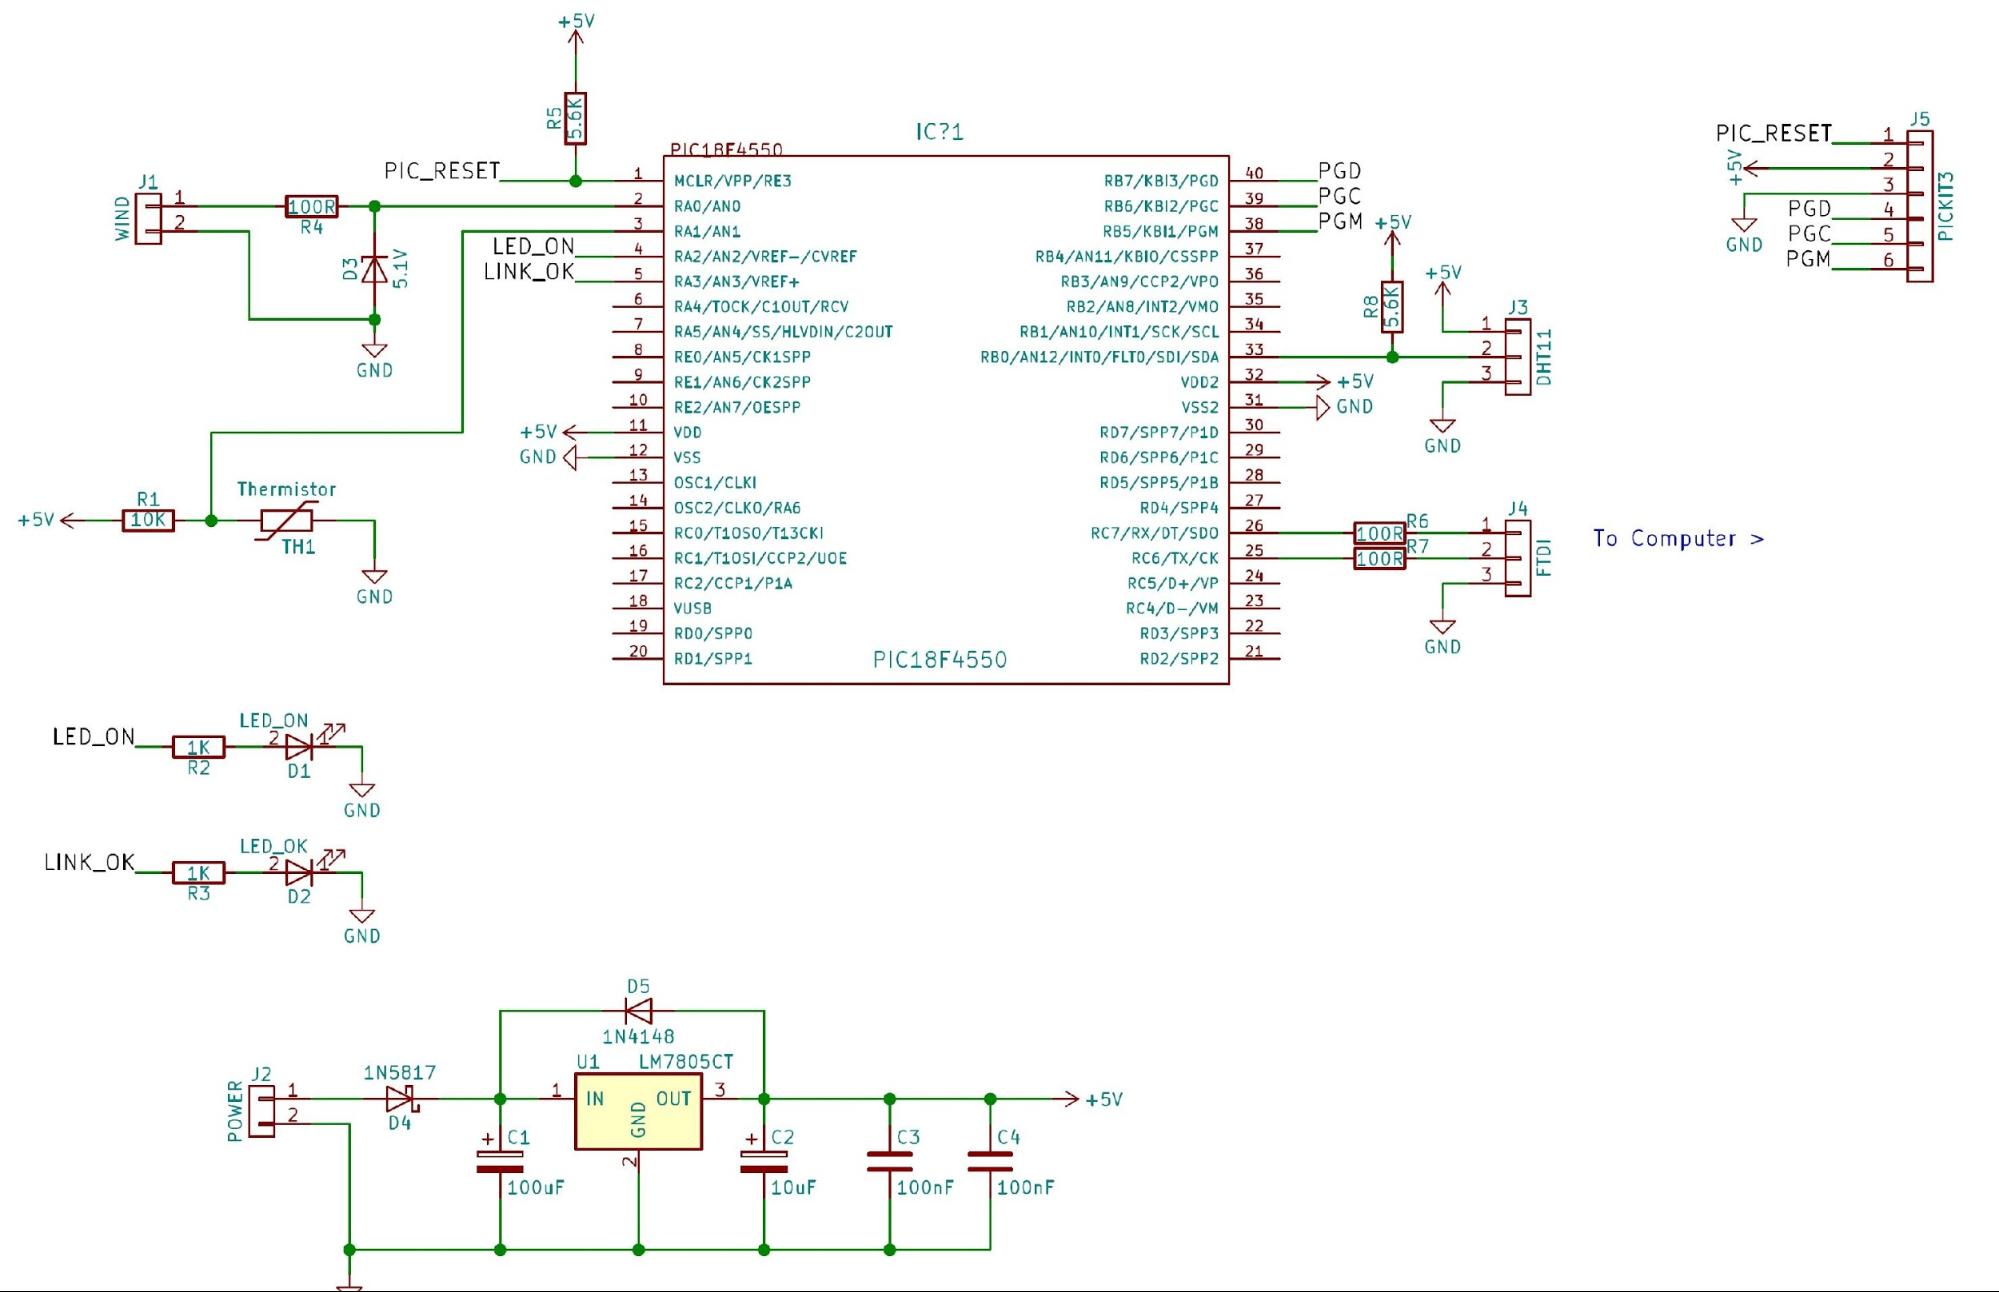Select the C2 polarized capacitor symbol
This screenshot has height=1292, width=1999.
(764, 1160)
